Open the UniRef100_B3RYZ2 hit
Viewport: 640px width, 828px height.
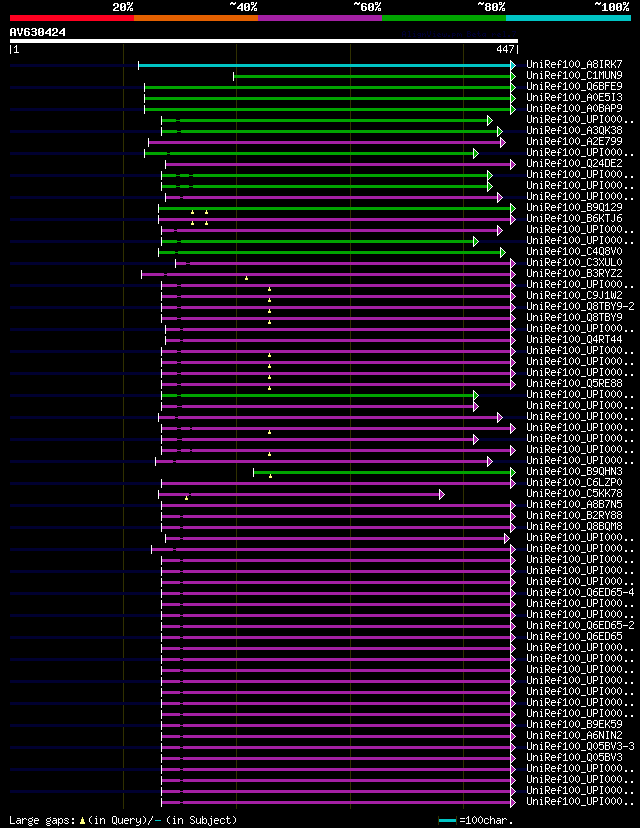point(574,274)
